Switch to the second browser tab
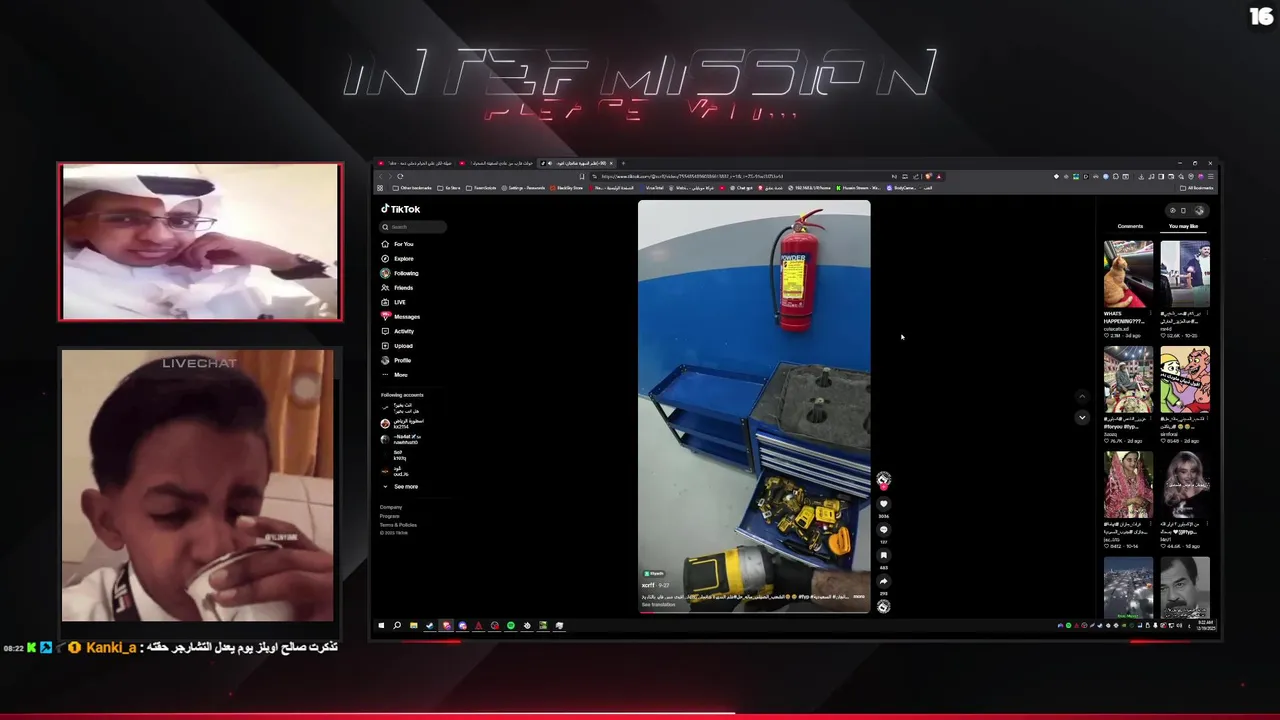Image resolution: width=1280 pixels, height=720 pixels. pyautogui.click(x=497, y=163)
